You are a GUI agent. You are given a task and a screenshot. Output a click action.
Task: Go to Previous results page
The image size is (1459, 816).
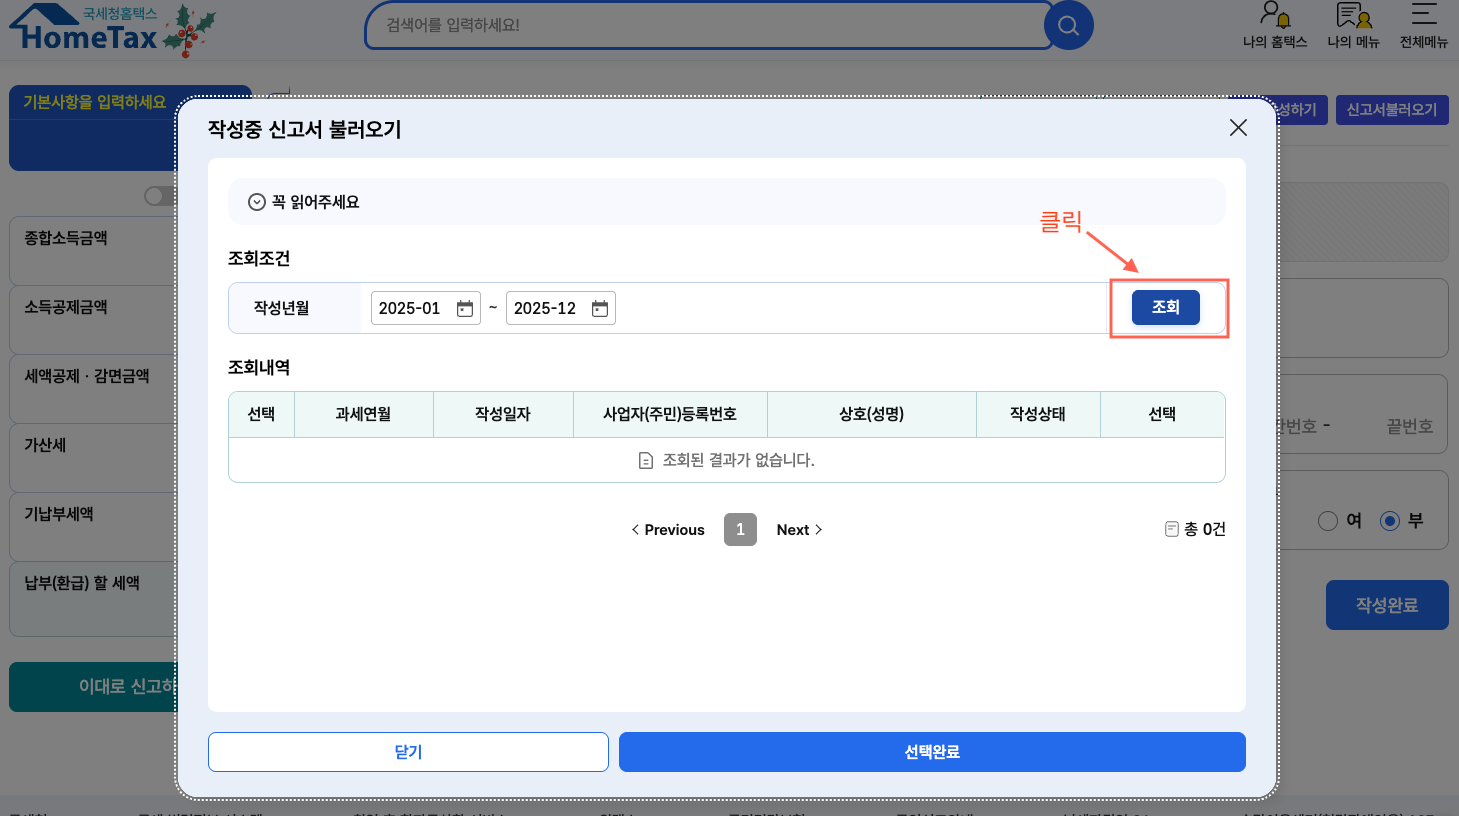pos(667,530)
